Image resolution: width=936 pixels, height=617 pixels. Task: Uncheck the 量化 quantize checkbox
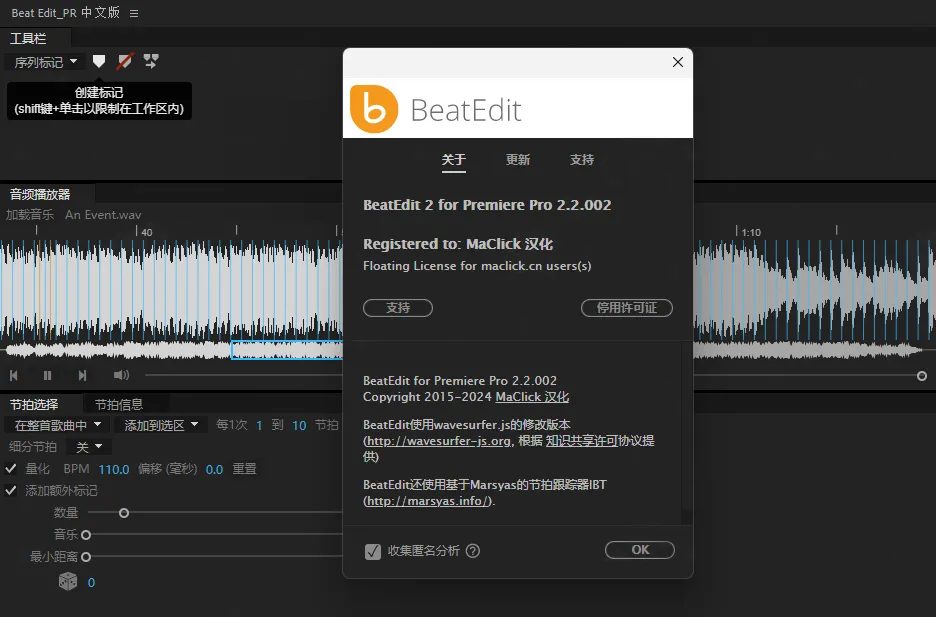point(11,469)
